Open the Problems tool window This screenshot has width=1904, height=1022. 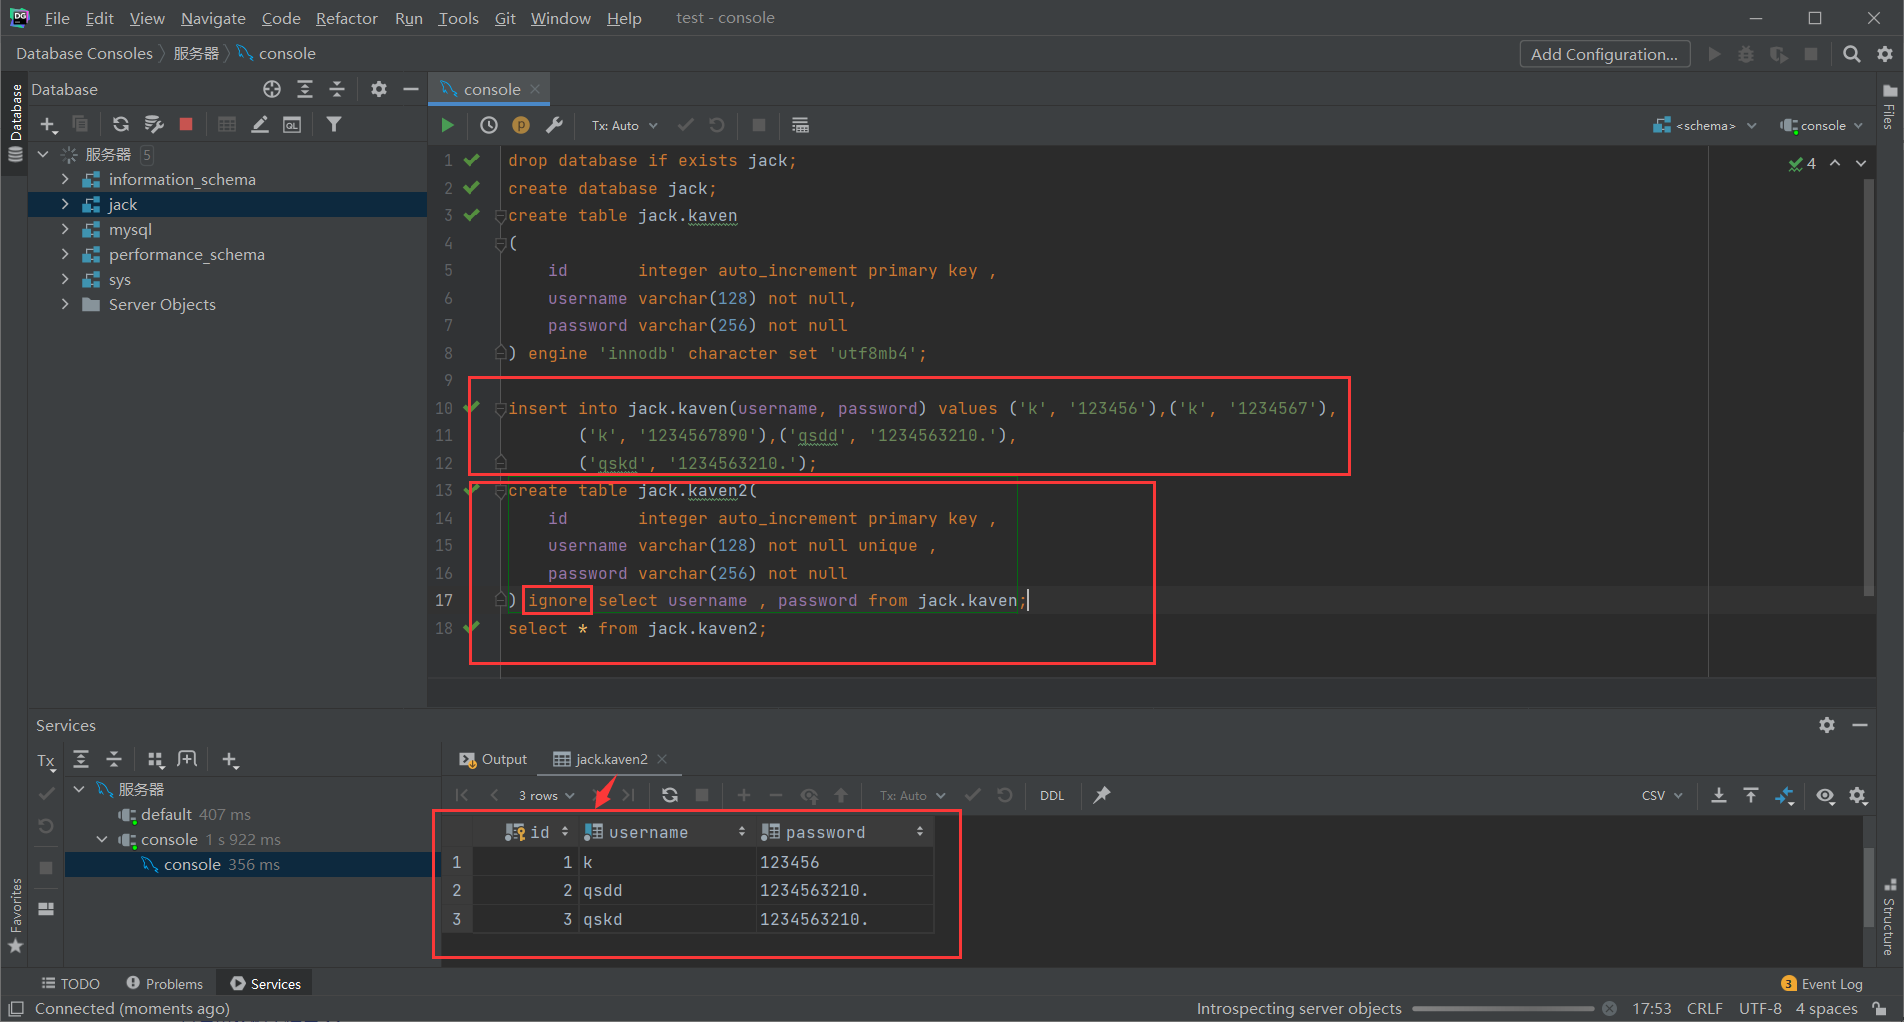(x=165, y=984)
